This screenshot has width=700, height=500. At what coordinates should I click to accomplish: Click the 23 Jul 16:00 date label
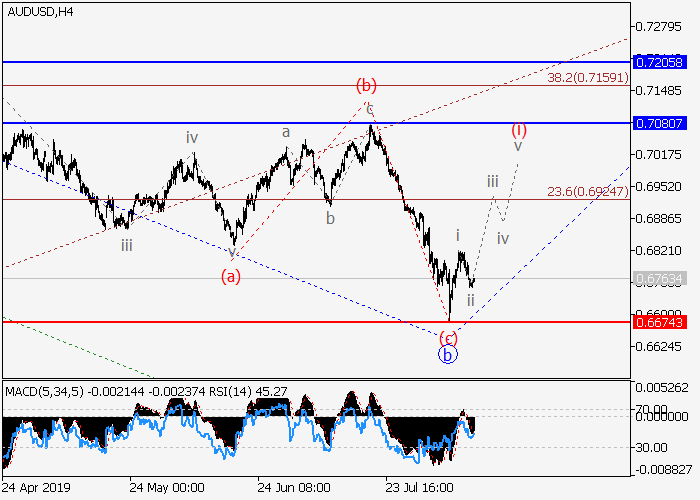pyautogui.click(x=420, y=487)
